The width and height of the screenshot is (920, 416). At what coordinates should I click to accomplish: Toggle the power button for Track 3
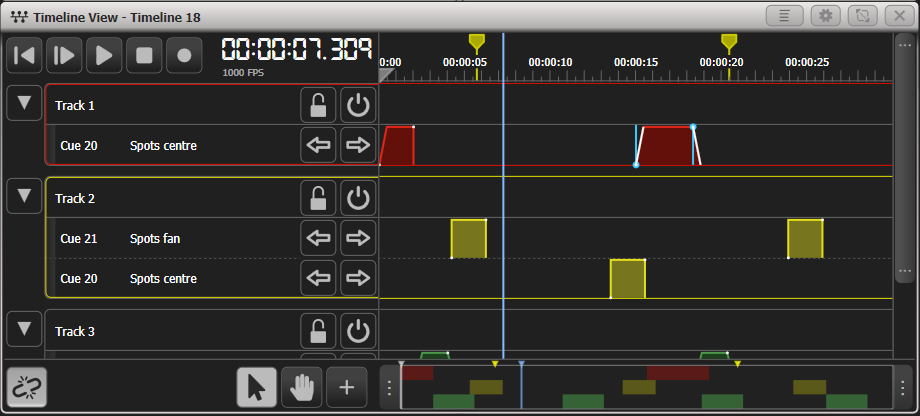pos(358,332)
